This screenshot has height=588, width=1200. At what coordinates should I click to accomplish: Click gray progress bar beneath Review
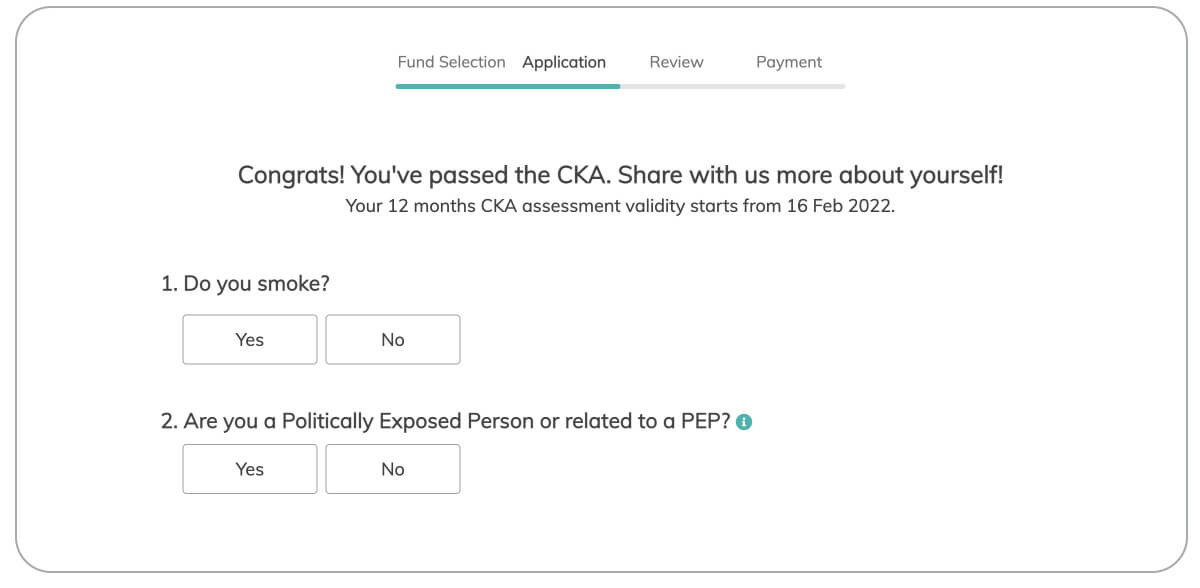click(x=676, y=86)
